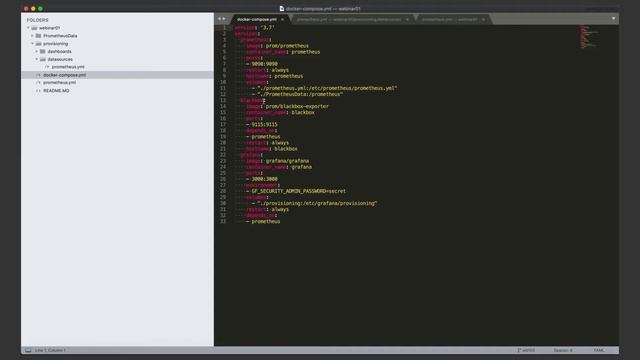Click the docker-compose.yml file icon in sidebar

click(x=39, y=75)
